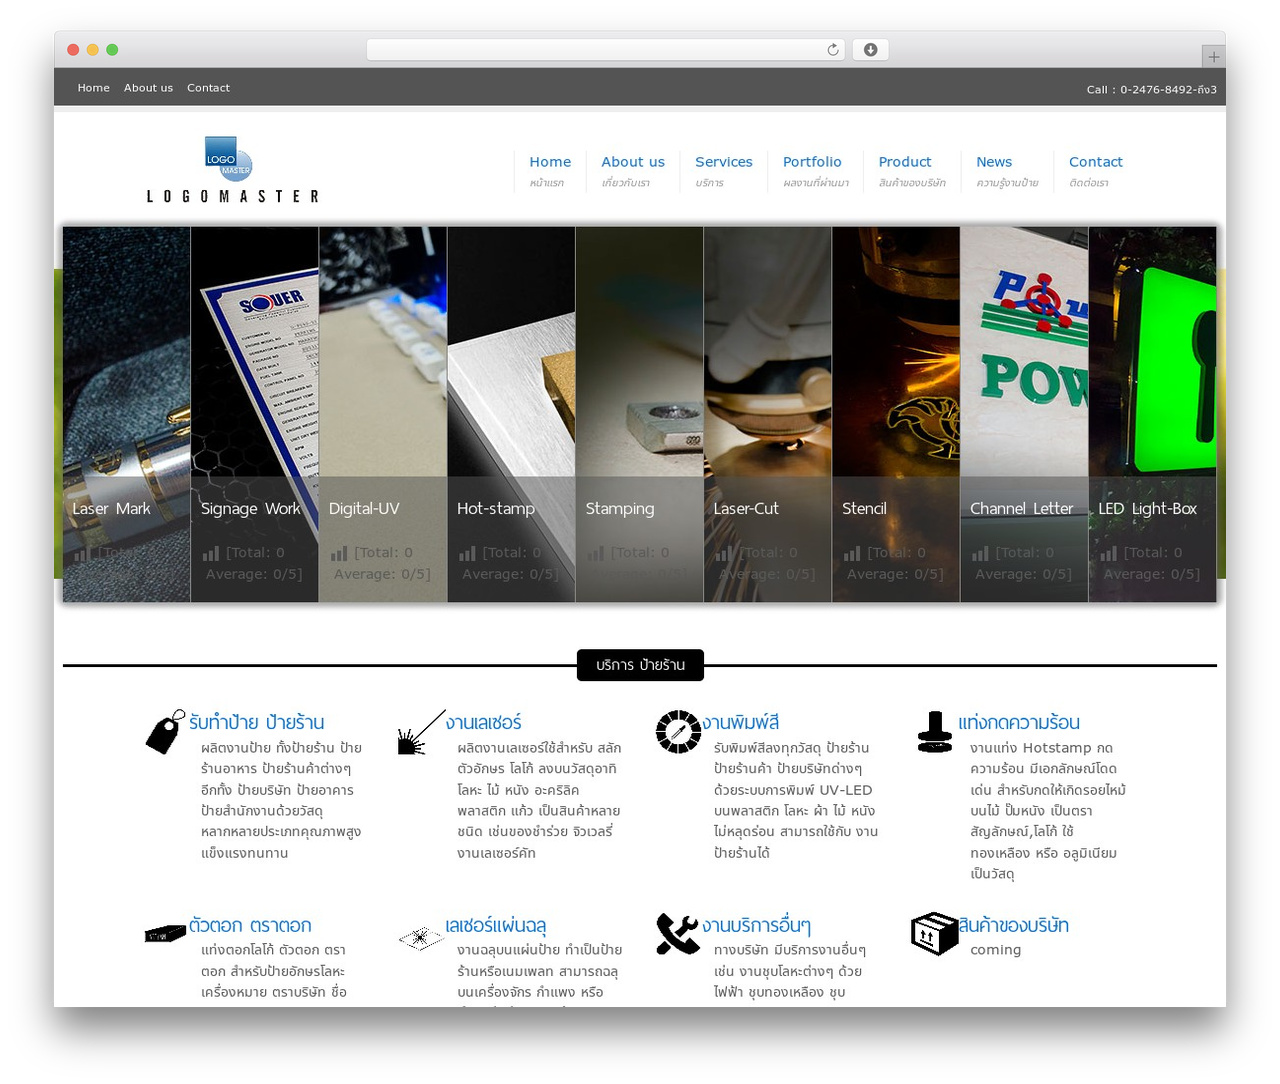Open a new browser tab with plus
1280x1084 pixels.
click(1213, 57)
